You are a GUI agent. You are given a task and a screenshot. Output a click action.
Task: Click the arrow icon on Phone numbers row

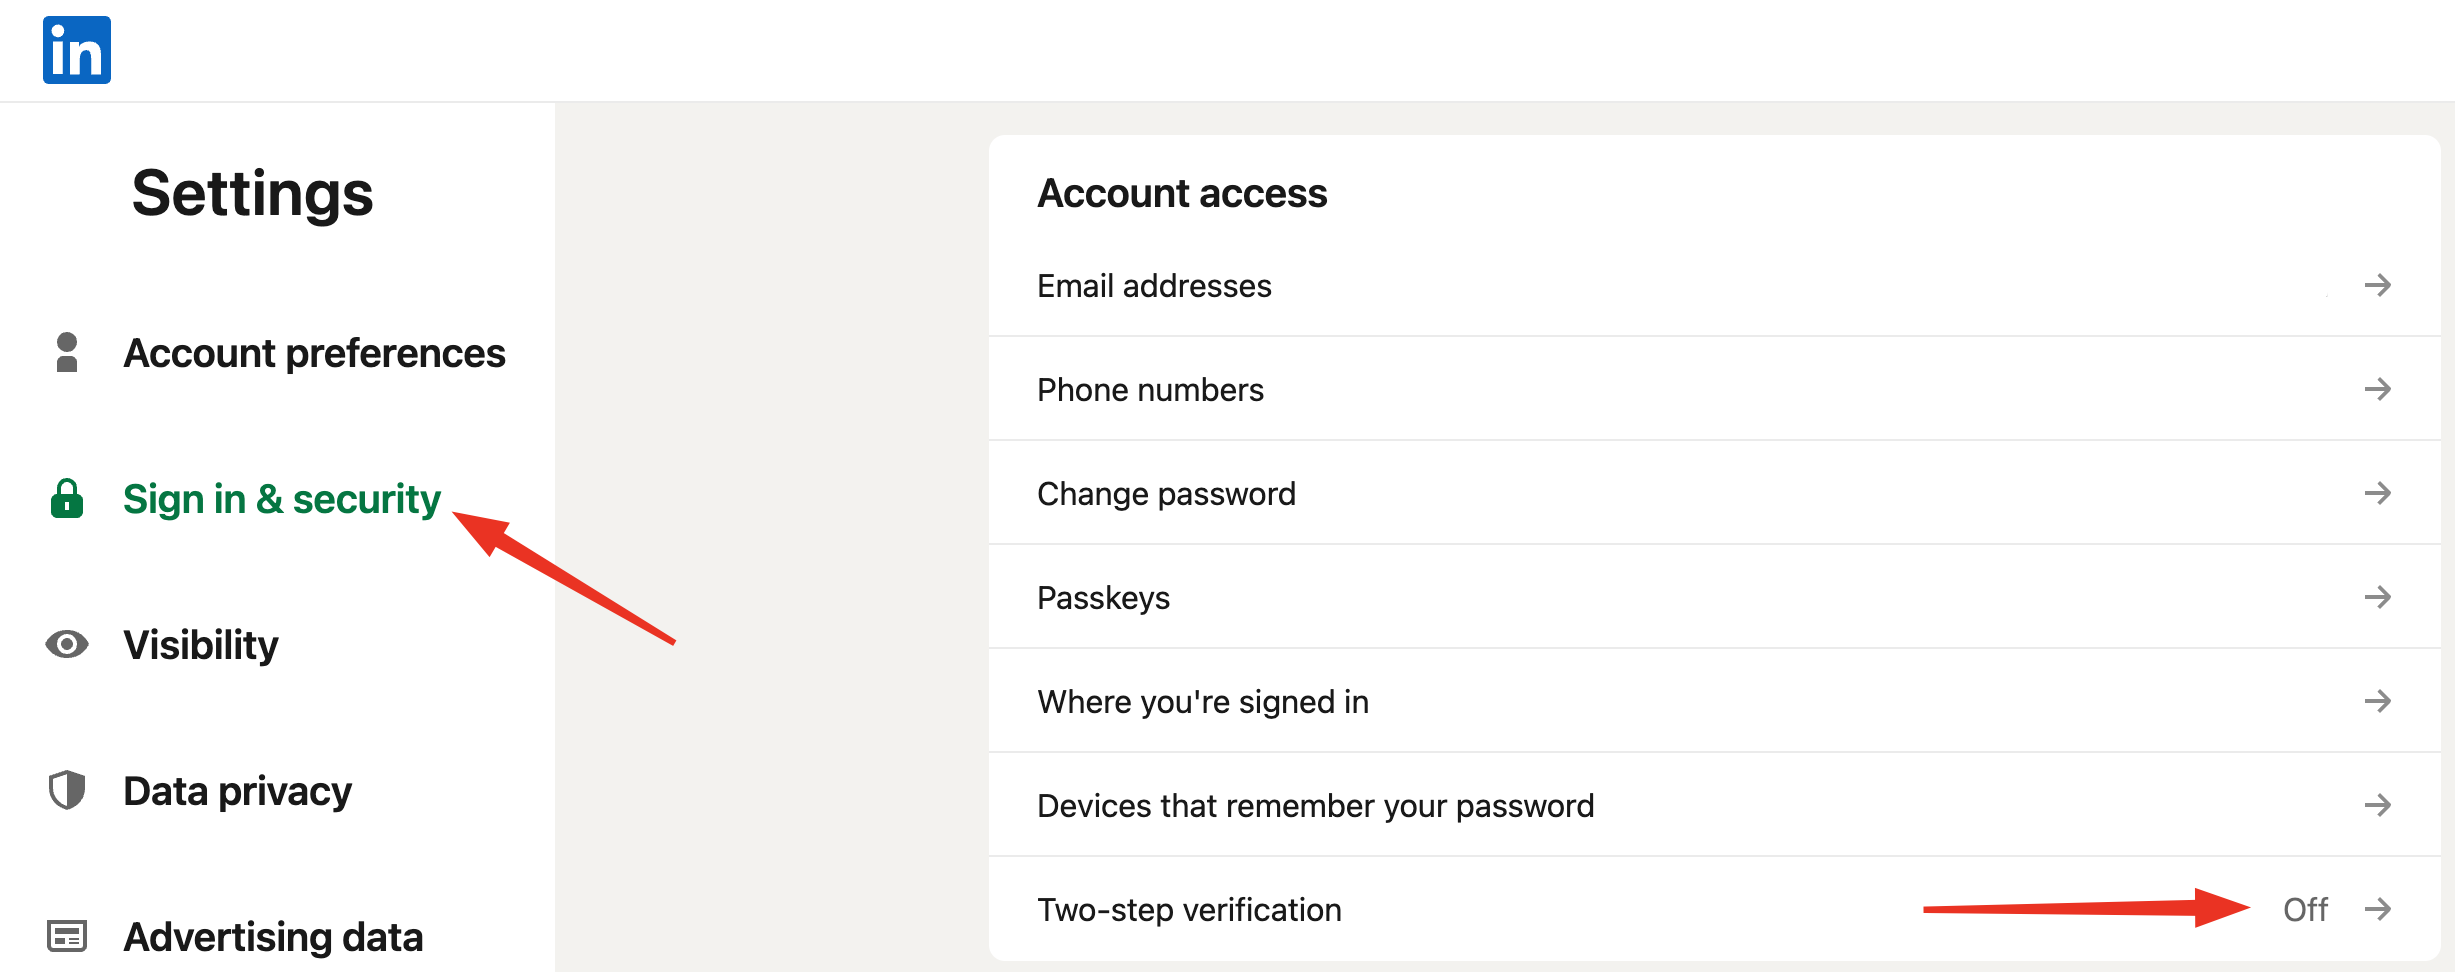2378,389
